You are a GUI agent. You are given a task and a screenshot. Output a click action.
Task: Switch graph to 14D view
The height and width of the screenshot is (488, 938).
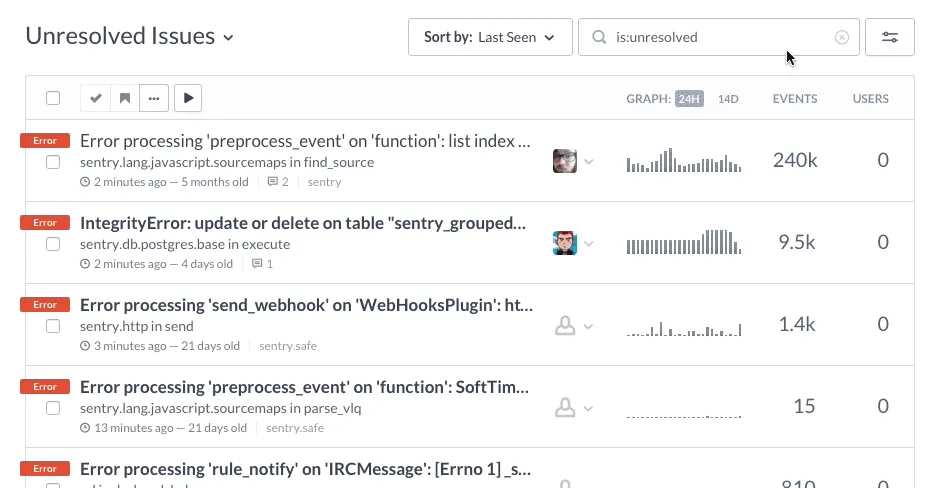point(728,99)
